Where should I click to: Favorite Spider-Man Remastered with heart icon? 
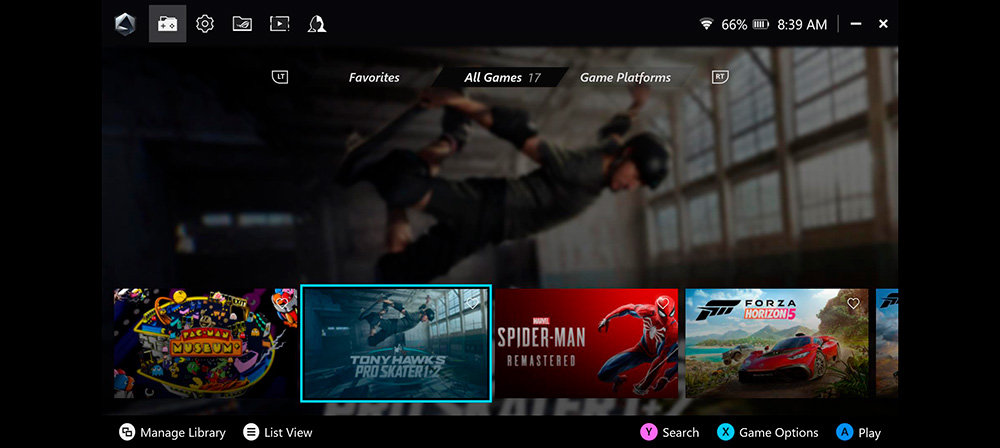663,302
